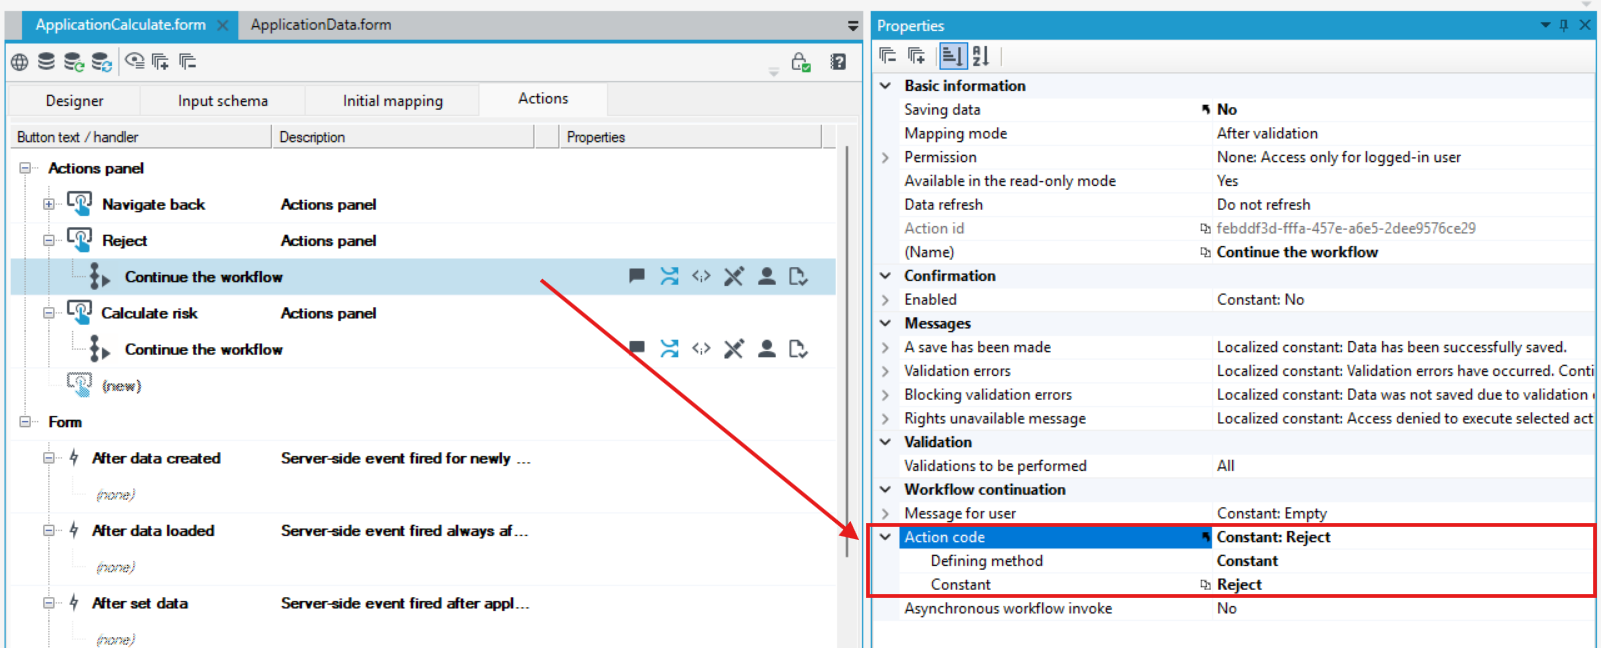Image resolution: width=1601 pixels, height=648 pixels.
Task: Click the message icon on the selected row
Action: (x=637, y=276)
